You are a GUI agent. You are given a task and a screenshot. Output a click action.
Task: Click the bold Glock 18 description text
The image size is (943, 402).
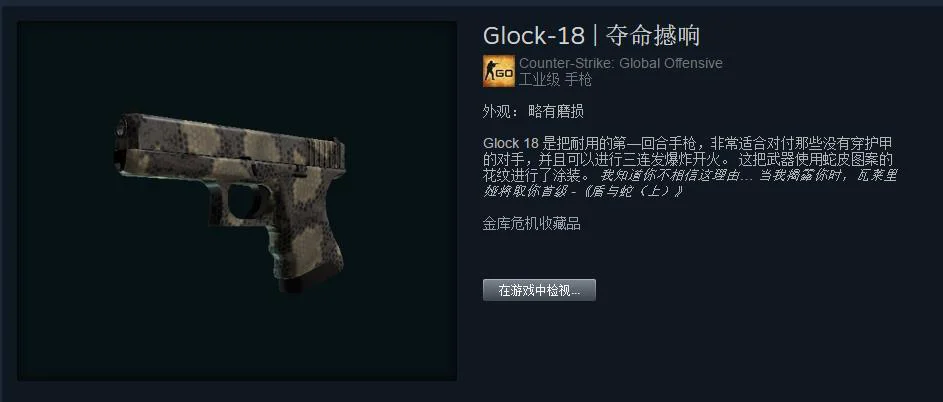[511, 144]
